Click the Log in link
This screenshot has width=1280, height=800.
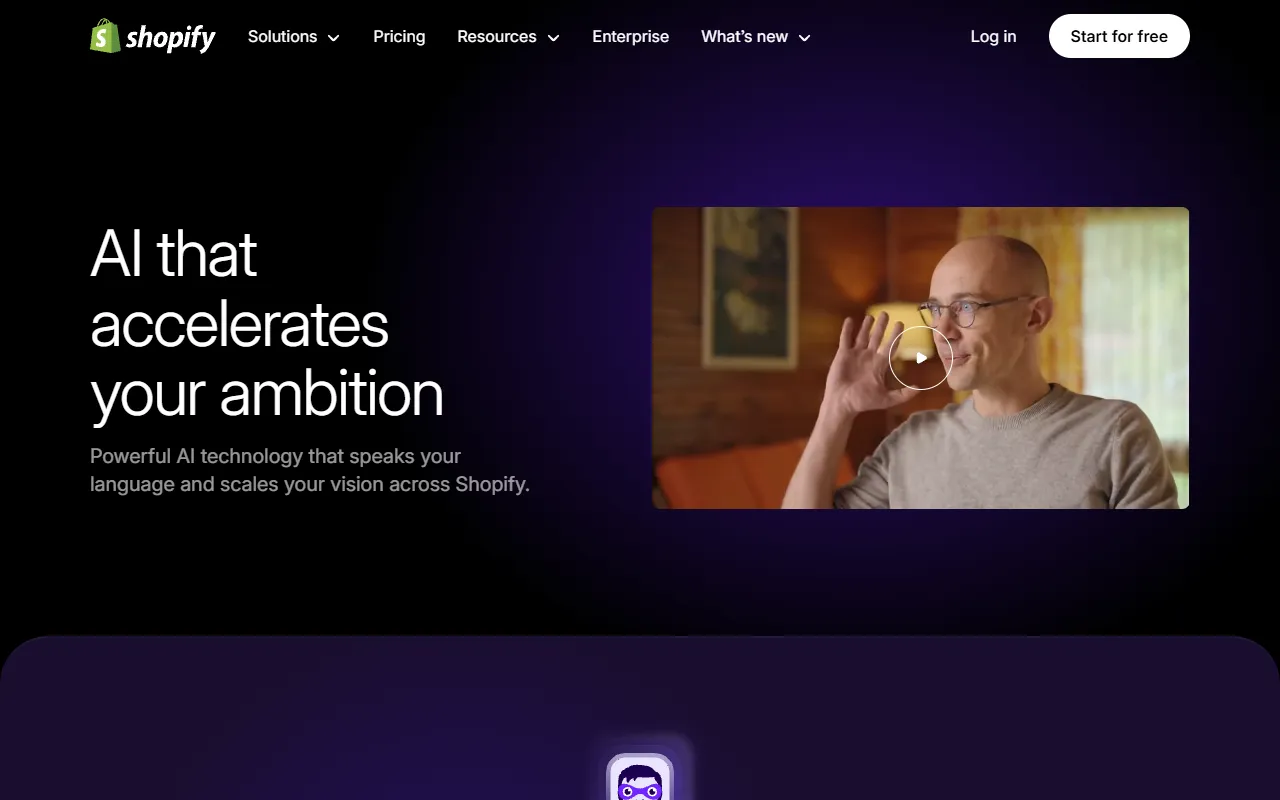coord(993,36)
